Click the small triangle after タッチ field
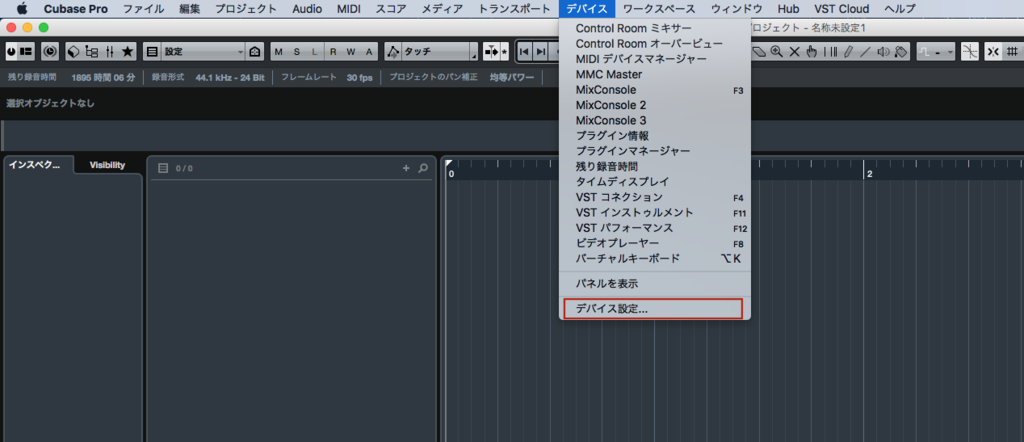Image resolution: width=1024 pixels, height=442 pixels. tap(473, 55)
